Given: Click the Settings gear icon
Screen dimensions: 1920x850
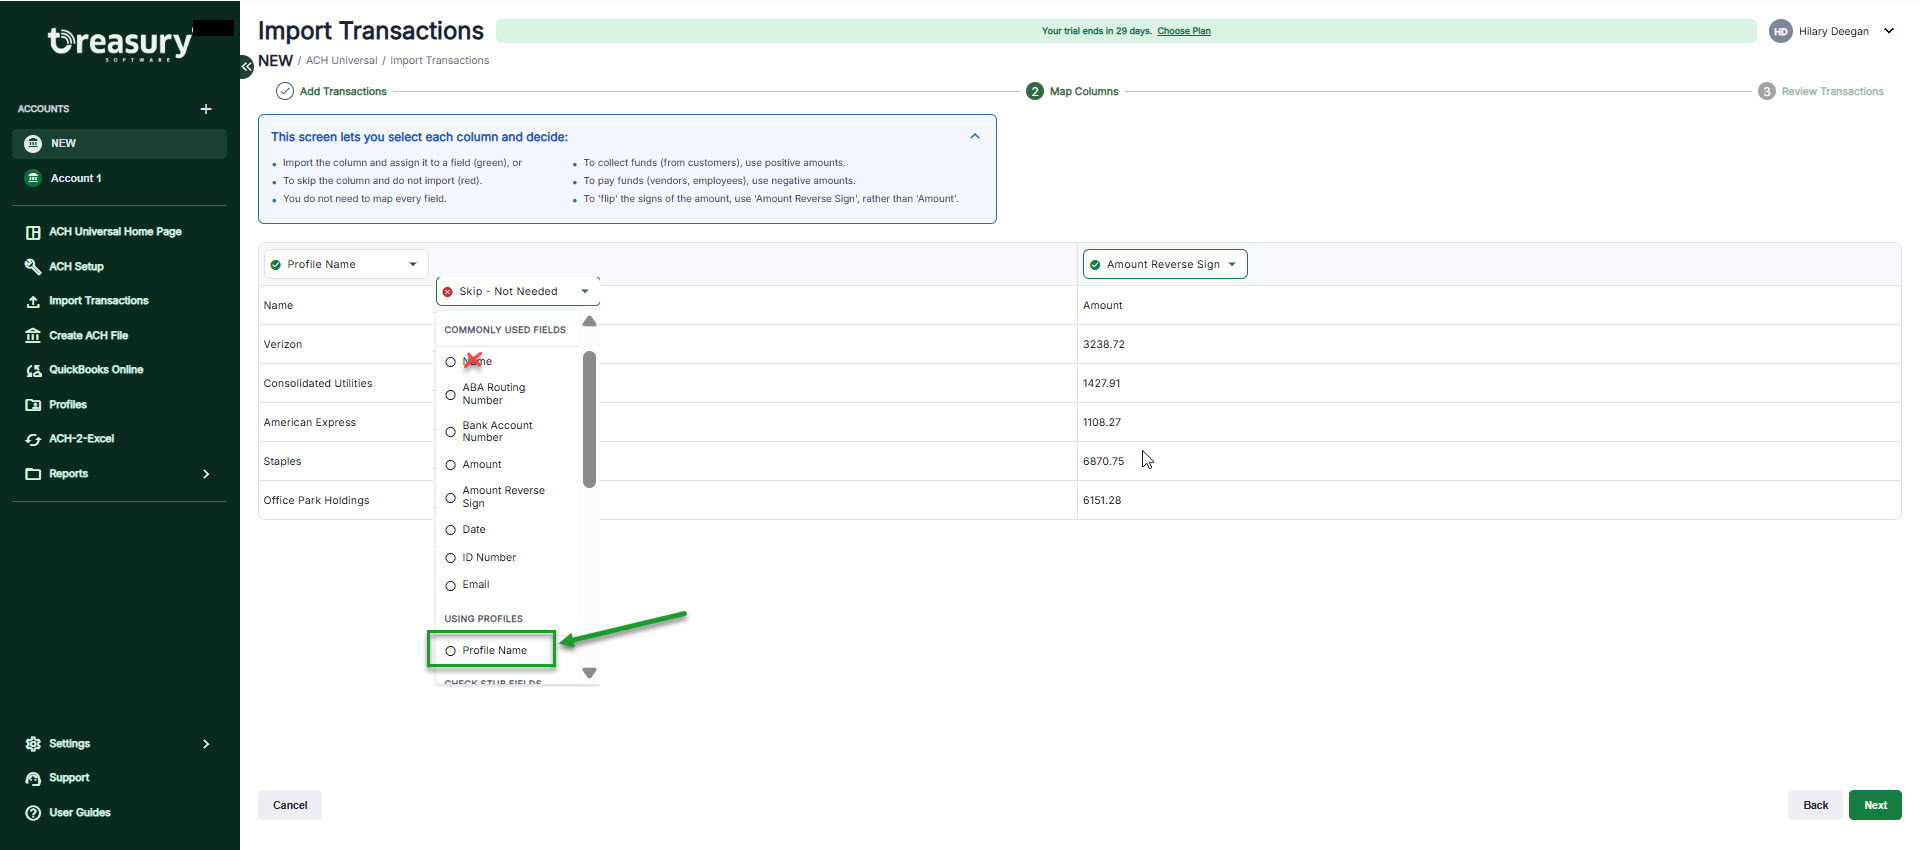Looking at the screenshot, I should [33, 744].
